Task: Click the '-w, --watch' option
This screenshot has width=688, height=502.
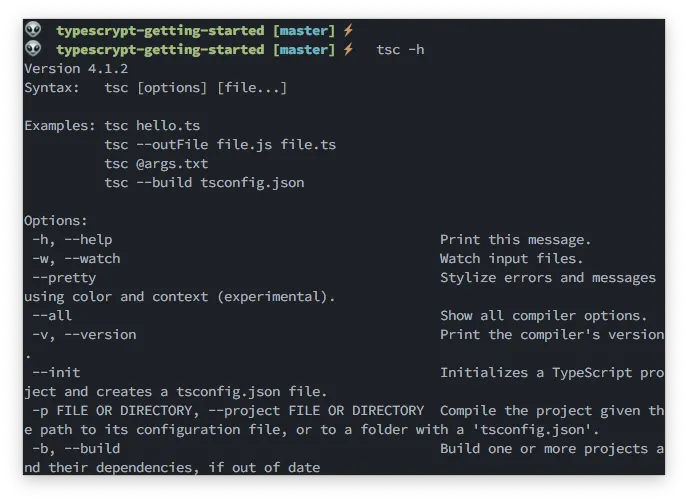Action: click(x=76, y=258)
